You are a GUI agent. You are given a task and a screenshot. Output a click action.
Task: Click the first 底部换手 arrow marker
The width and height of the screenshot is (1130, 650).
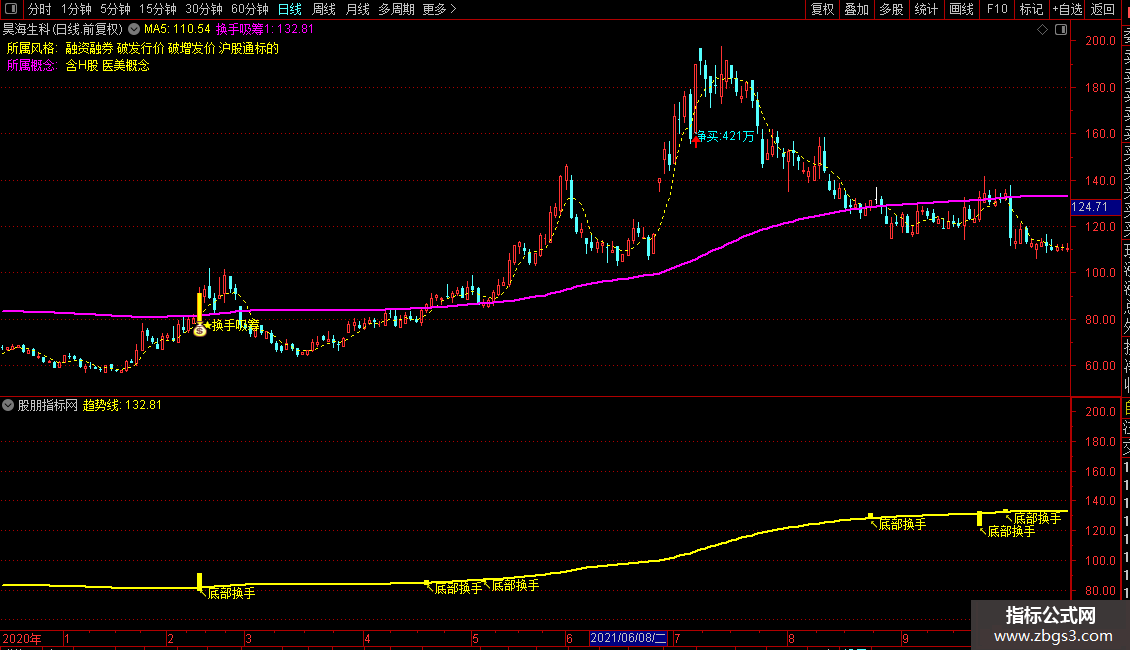[203, 592]
